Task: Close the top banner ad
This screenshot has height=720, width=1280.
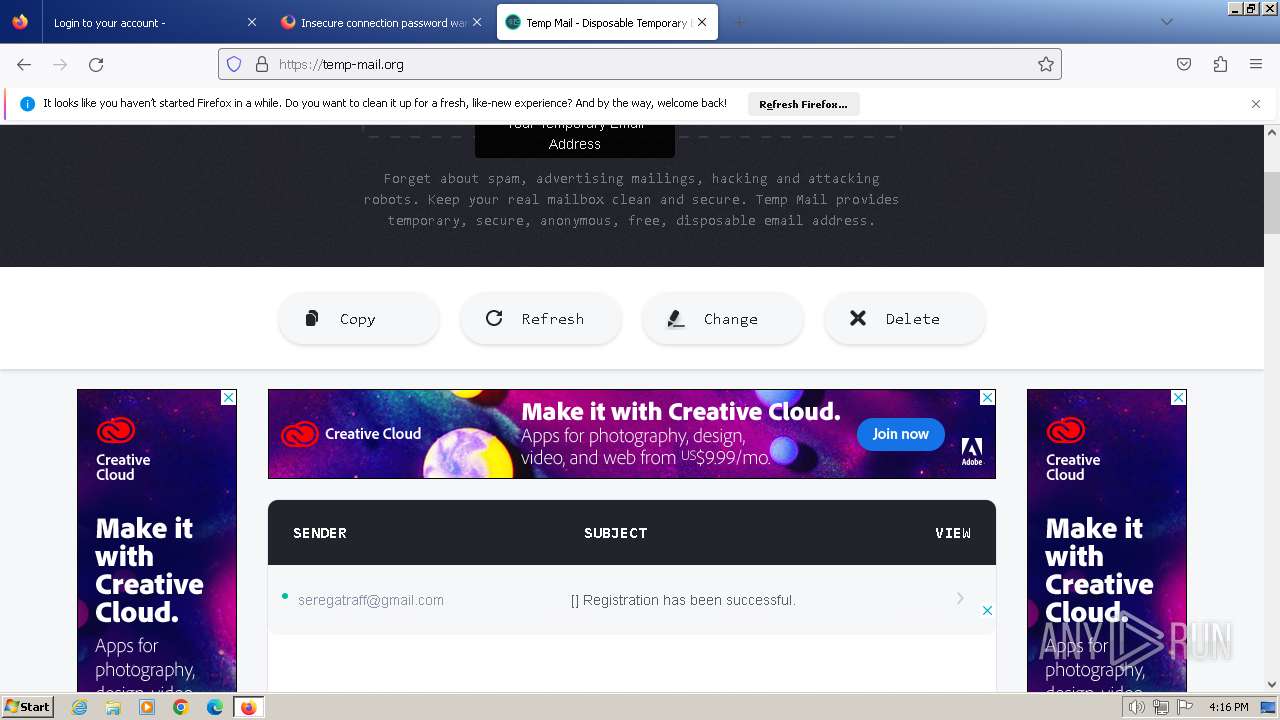Action: 987,397
